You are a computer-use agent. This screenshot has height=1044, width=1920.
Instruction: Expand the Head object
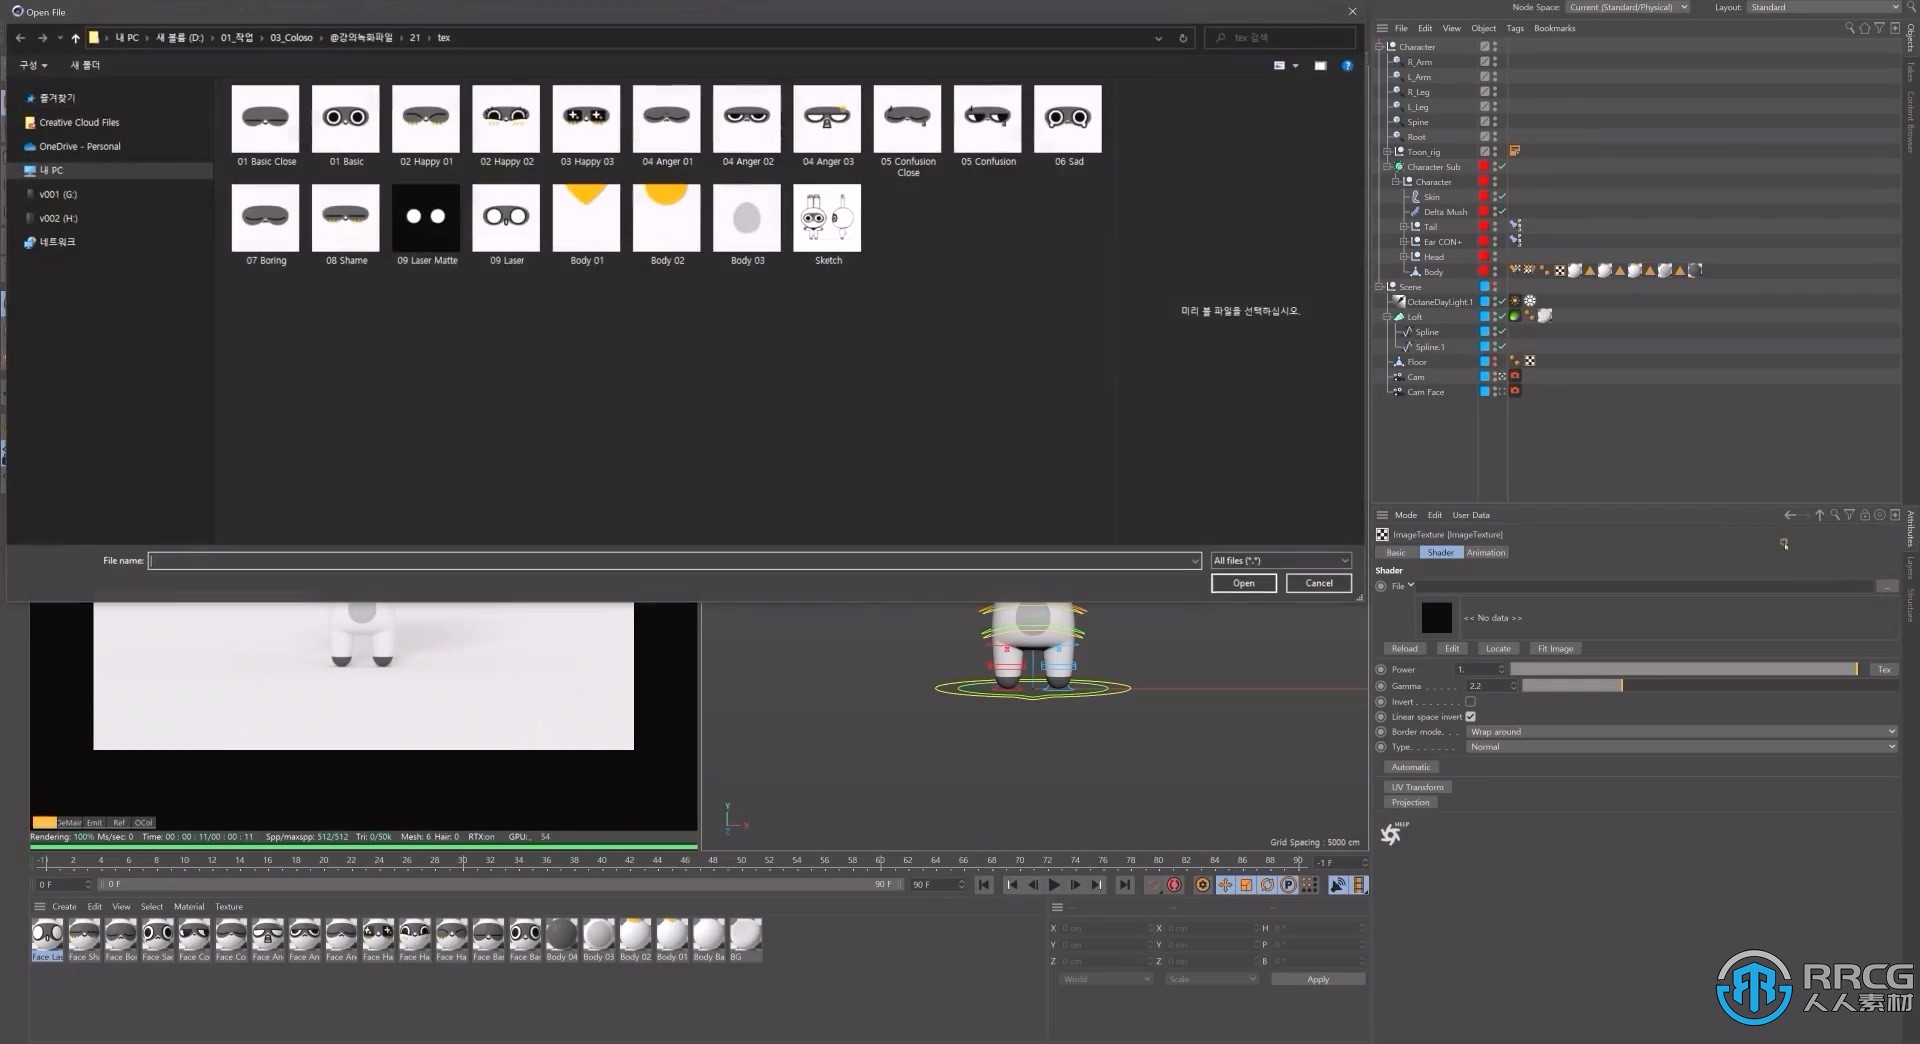click(1403, 257)
